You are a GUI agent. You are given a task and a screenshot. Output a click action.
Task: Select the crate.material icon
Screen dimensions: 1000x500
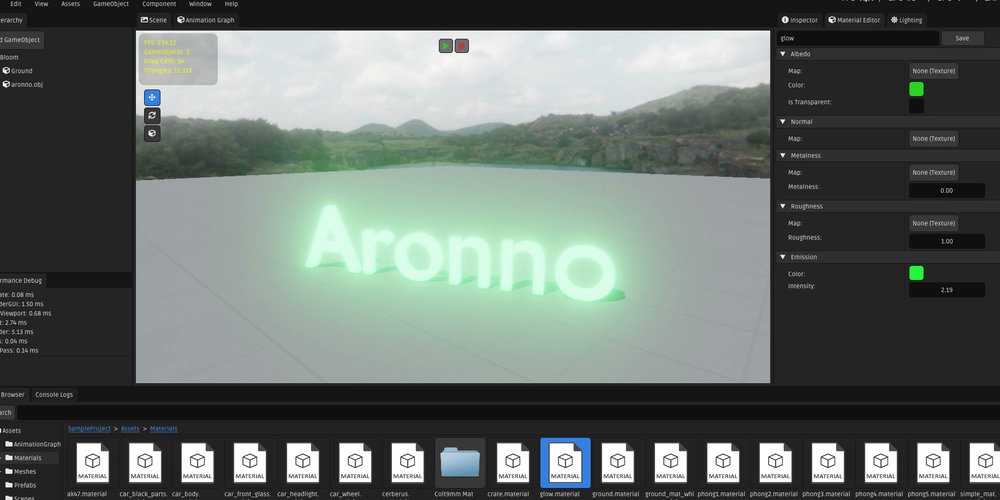[x=513, y=463]
